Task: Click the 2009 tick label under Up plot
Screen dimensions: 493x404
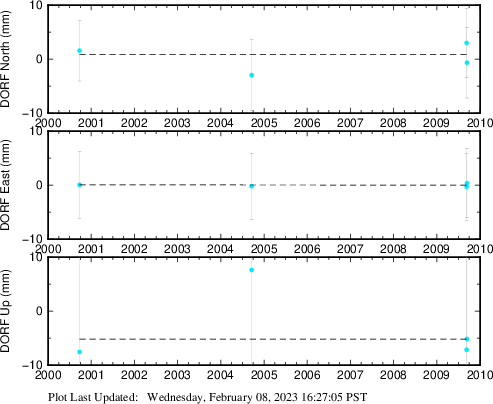Action: pos(436,375)
